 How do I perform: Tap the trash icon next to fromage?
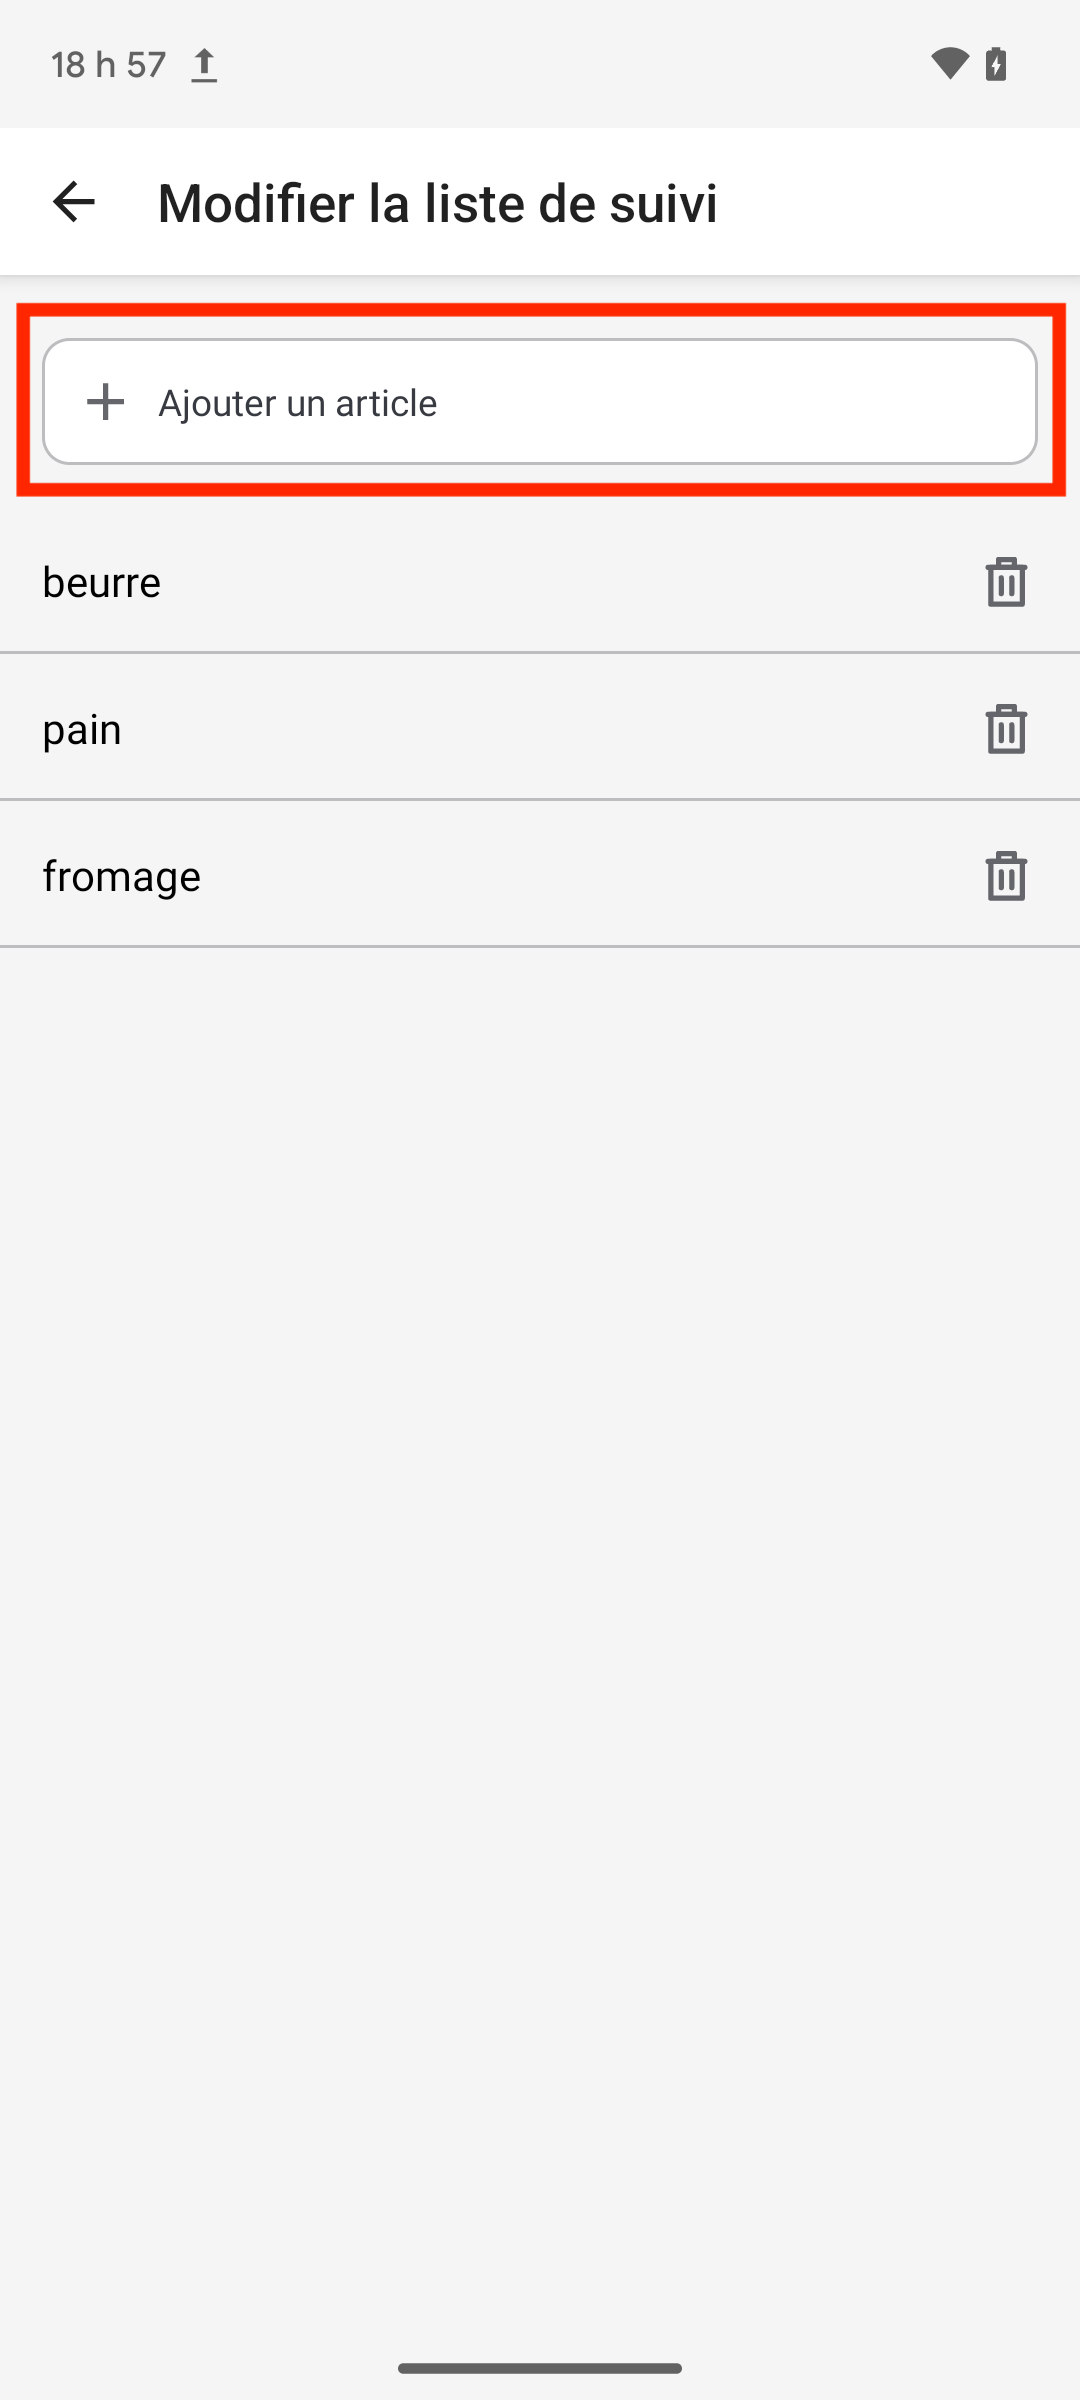1006,876
